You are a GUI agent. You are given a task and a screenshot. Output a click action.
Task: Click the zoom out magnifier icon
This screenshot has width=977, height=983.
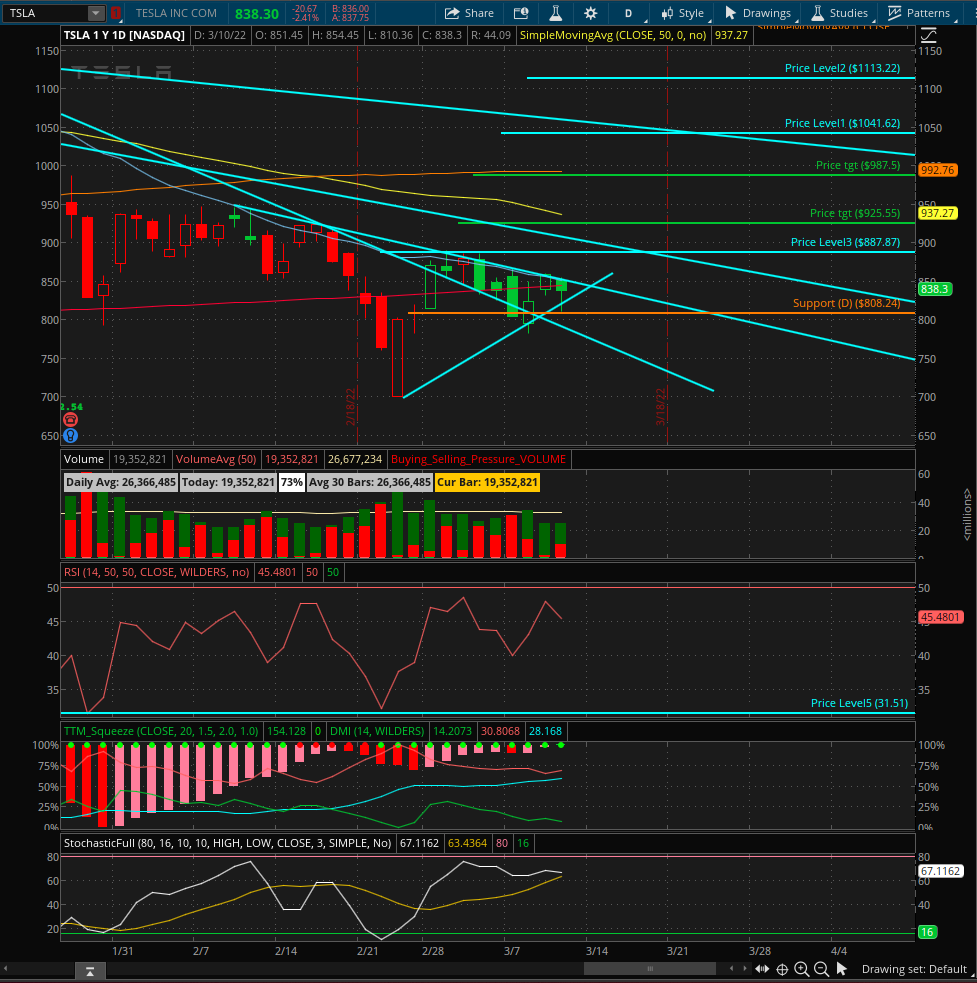point(821,969)
